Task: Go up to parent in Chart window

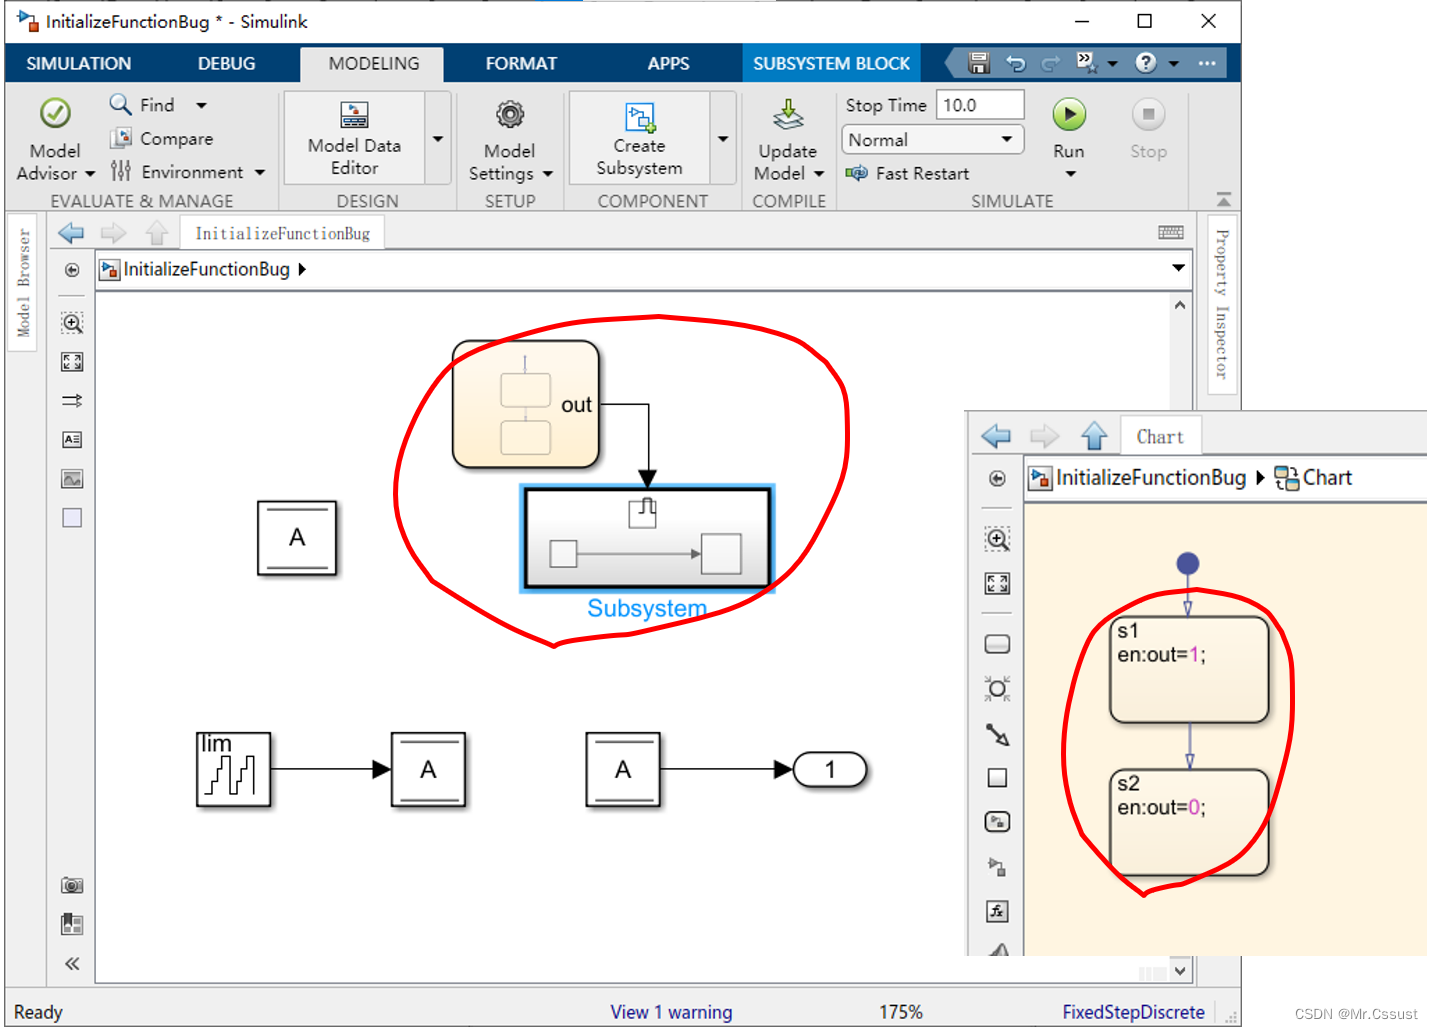Action: (x=1095, y=436)
